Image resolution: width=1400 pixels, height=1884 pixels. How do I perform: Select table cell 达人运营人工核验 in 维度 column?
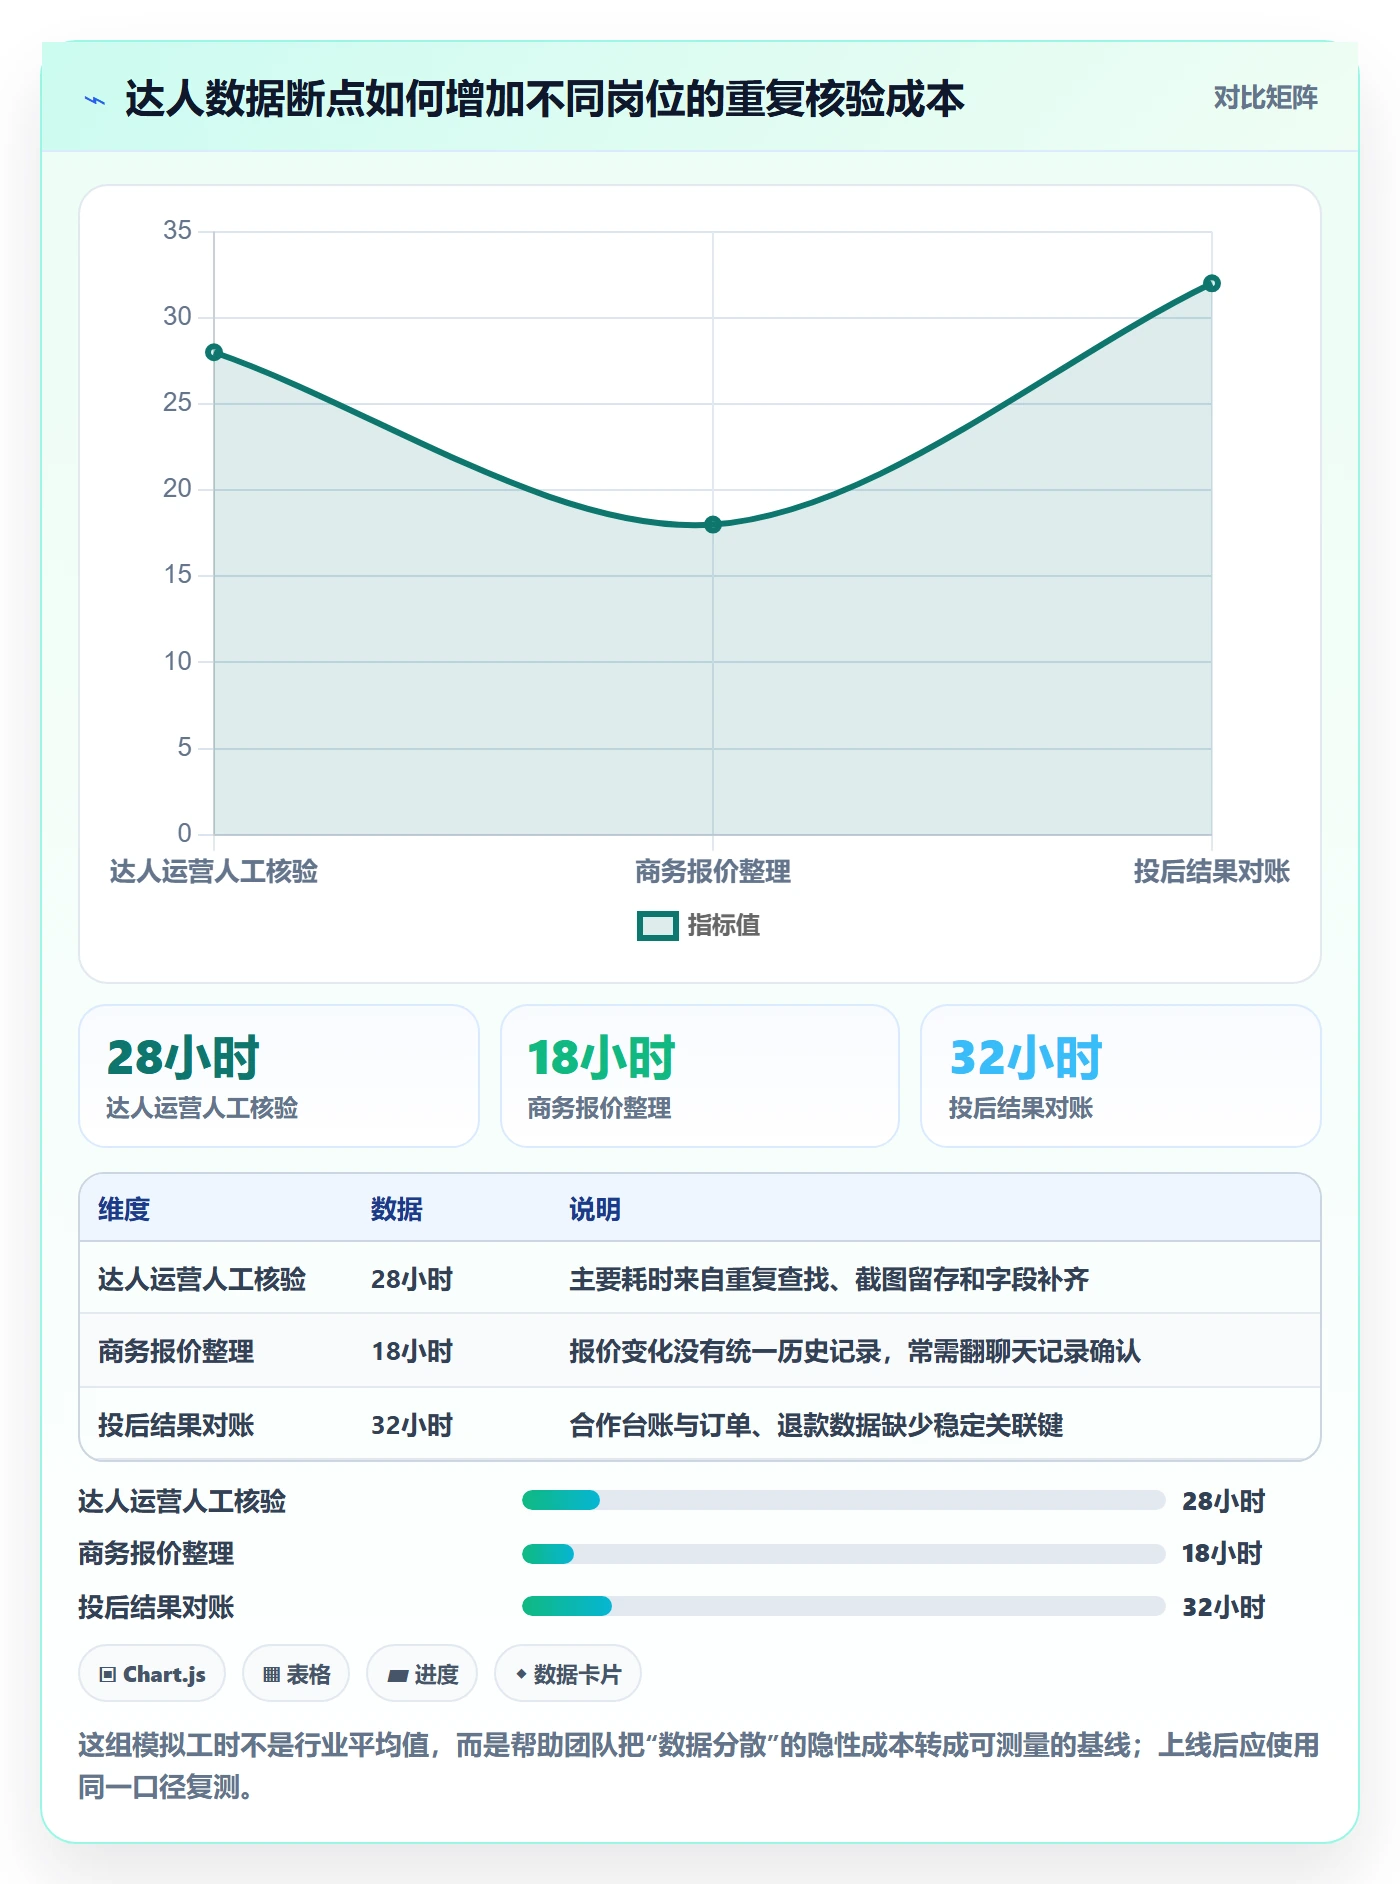coord(202,1280)
